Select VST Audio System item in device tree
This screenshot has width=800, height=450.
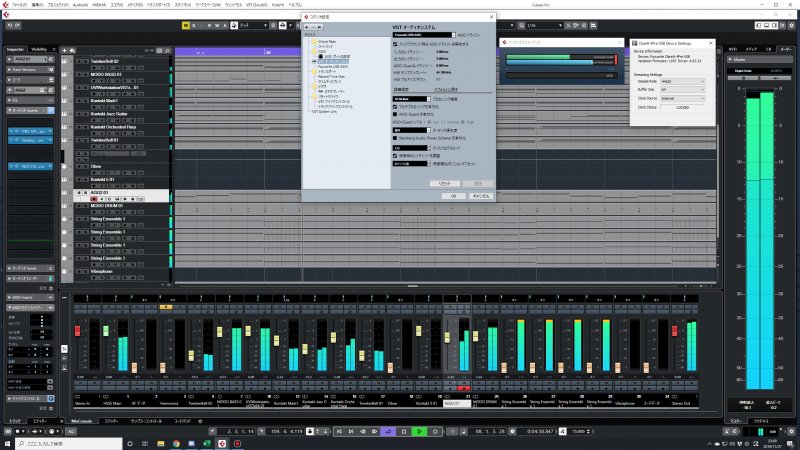[336, 62]
